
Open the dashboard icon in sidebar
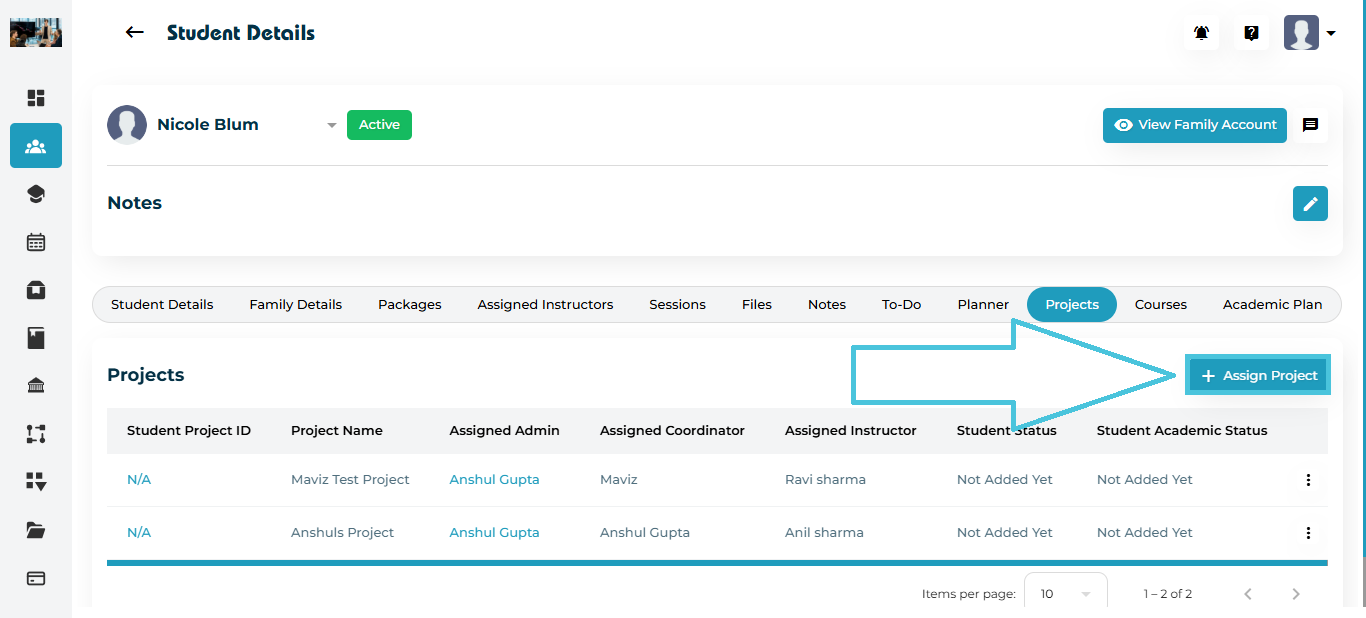coord(36,98)
